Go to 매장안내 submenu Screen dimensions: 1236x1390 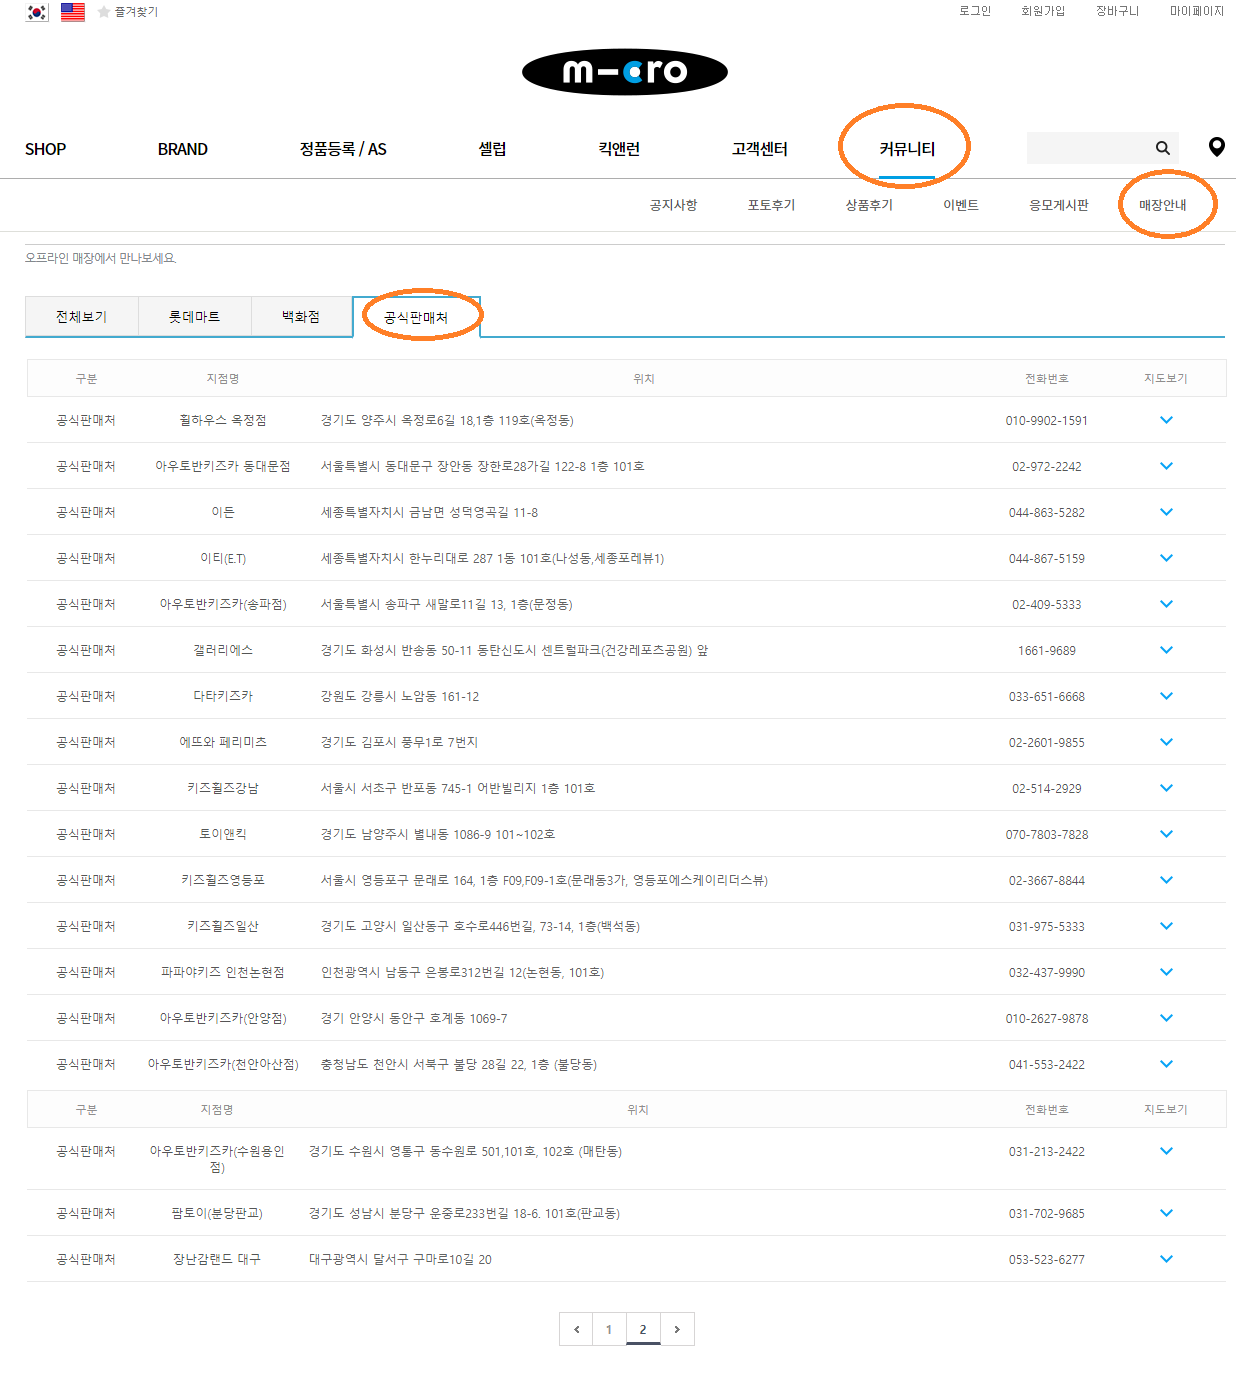tap(1163, 205)
